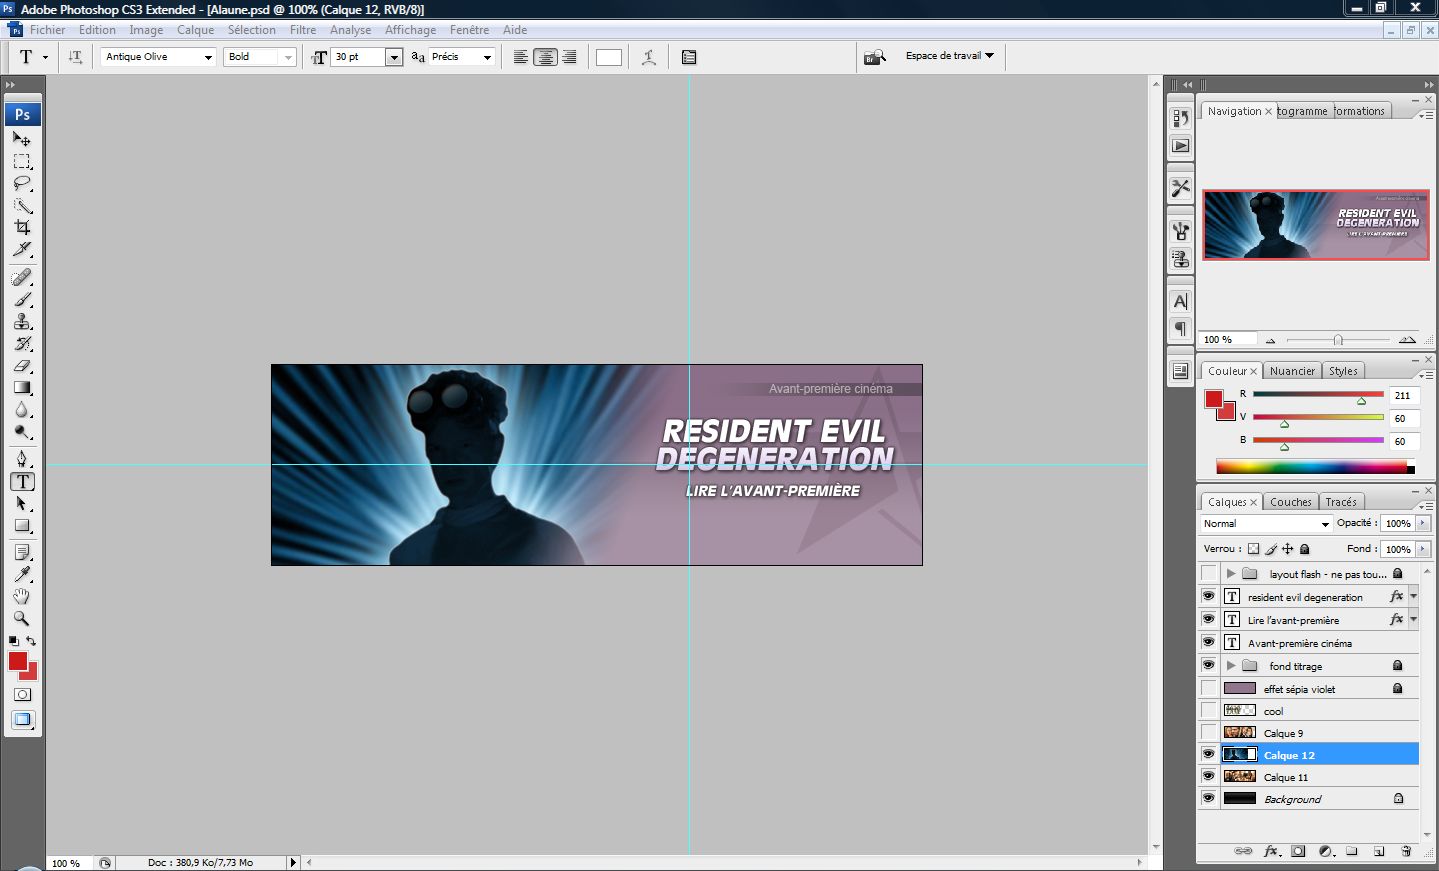Select the Zoom tool
The image size is (1439, 871).
point(22,618)
